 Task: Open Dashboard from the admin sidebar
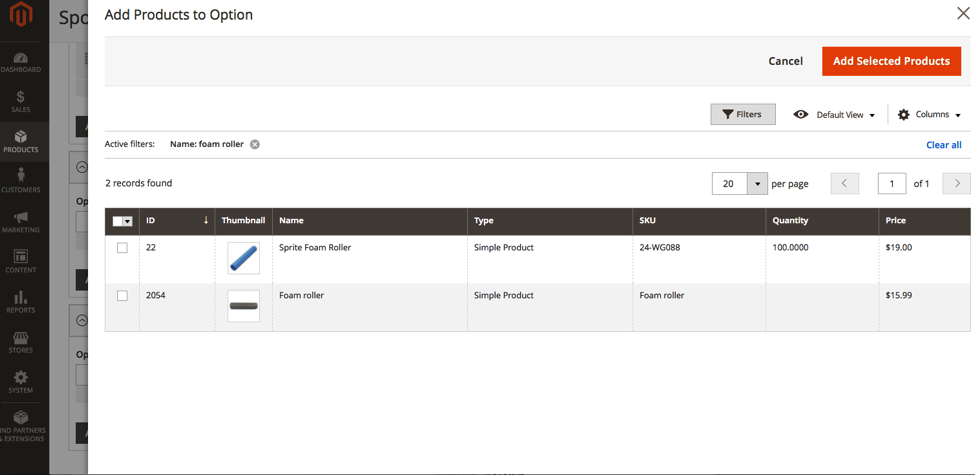click(20, 62)
